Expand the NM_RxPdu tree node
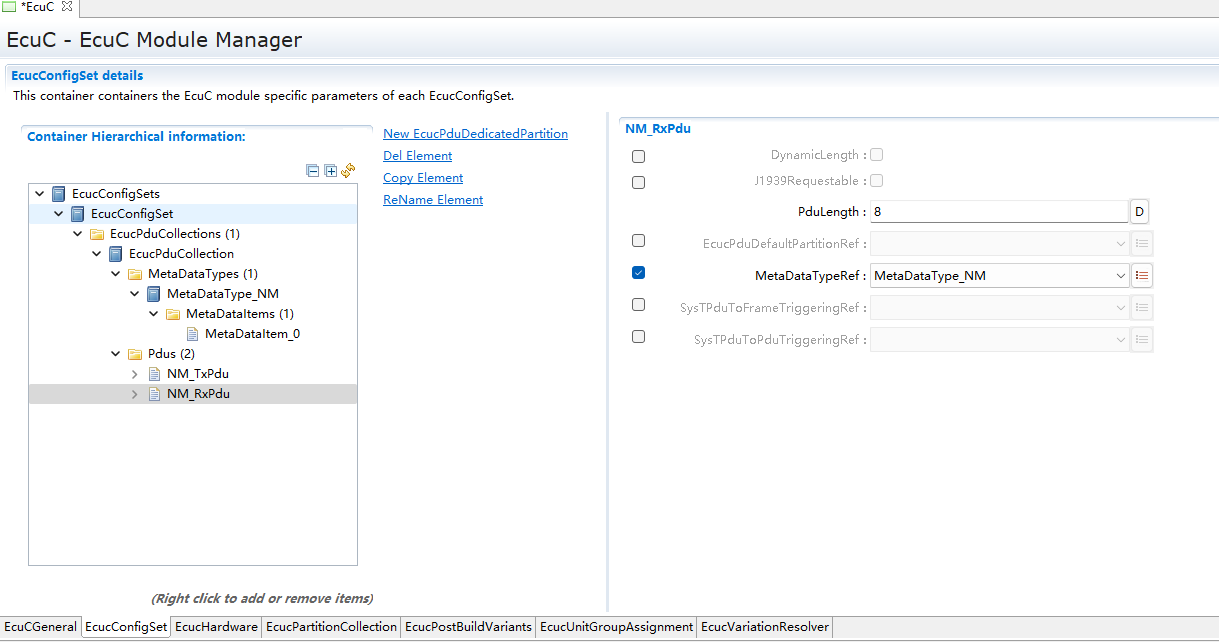 [135, 394]
